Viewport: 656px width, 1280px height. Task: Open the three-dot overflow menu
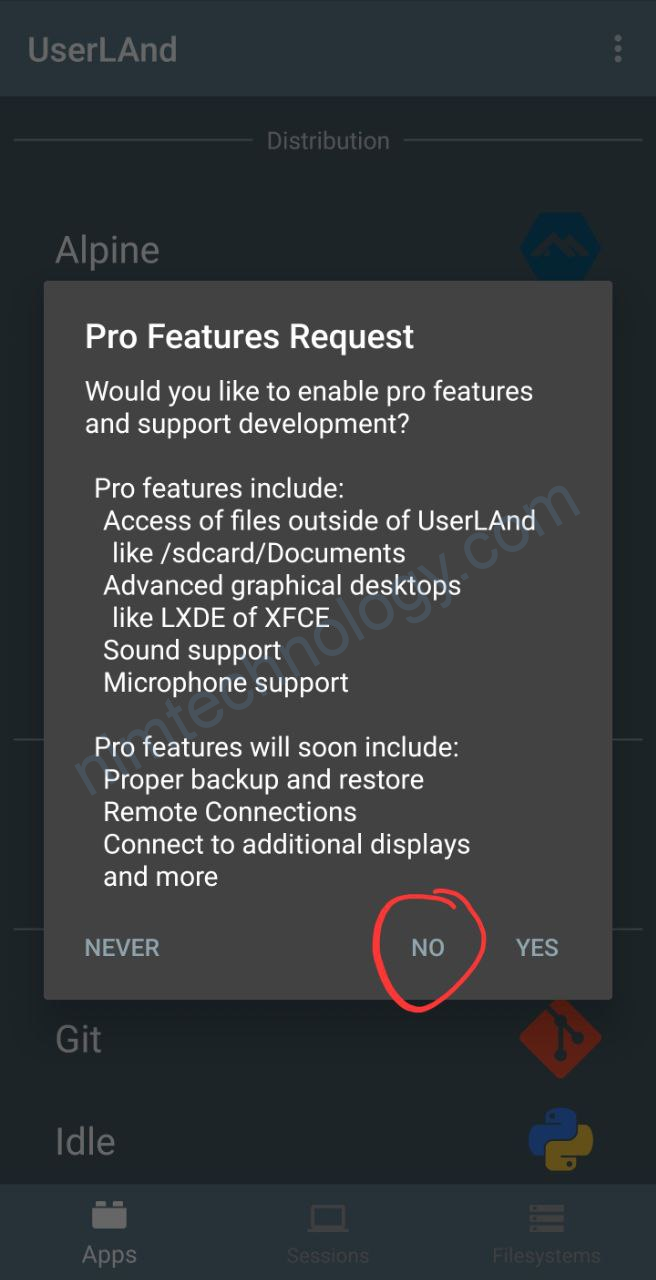[x=618, y=48]
